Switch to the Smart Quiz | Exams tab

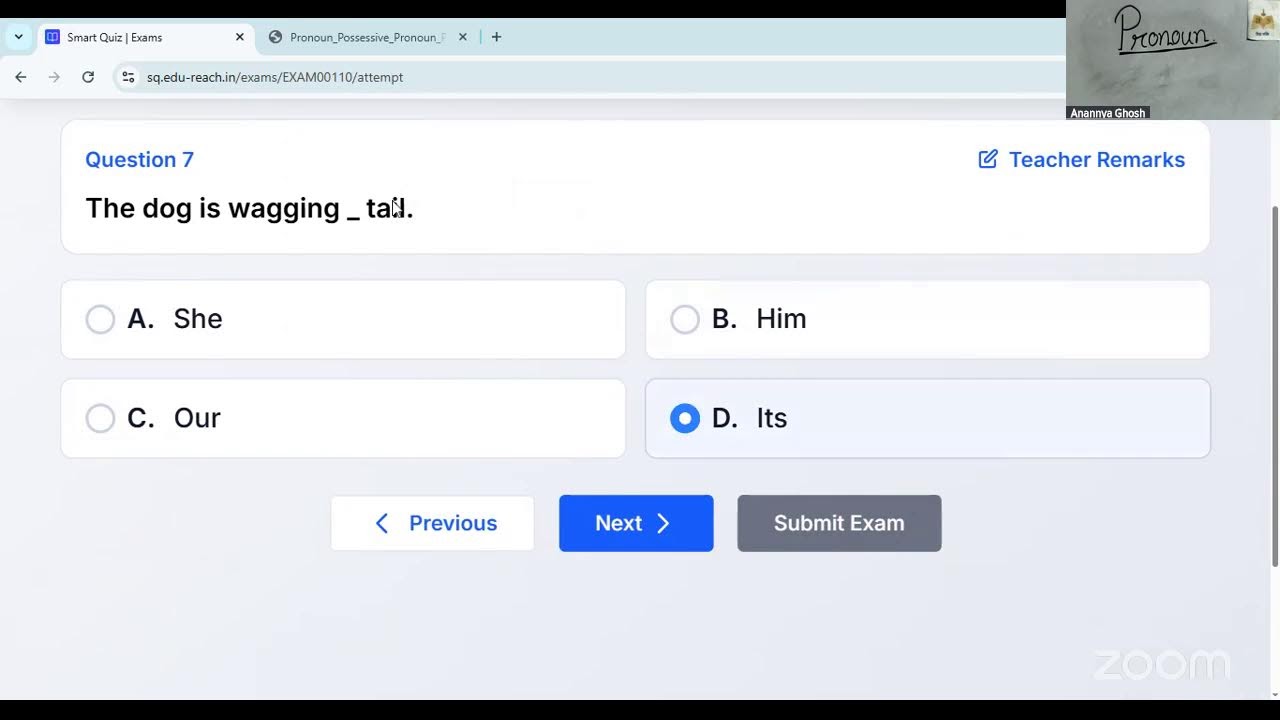(146, 37)
